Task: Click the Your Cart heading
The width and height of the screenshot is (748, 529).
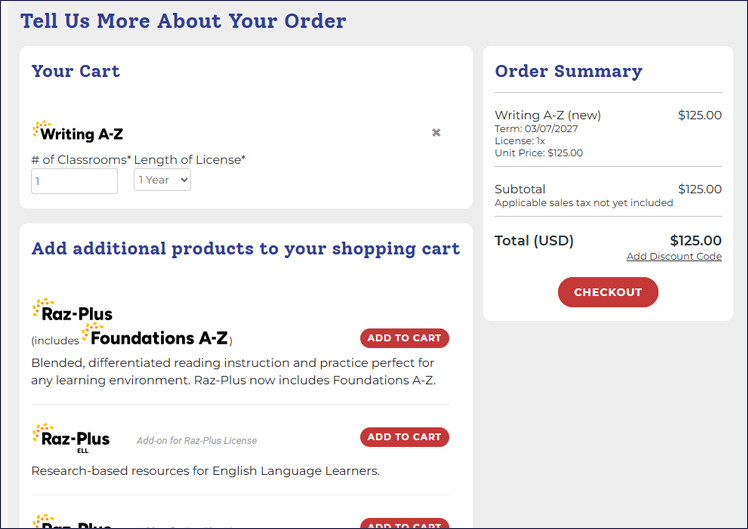Action: tap(75, 72)
